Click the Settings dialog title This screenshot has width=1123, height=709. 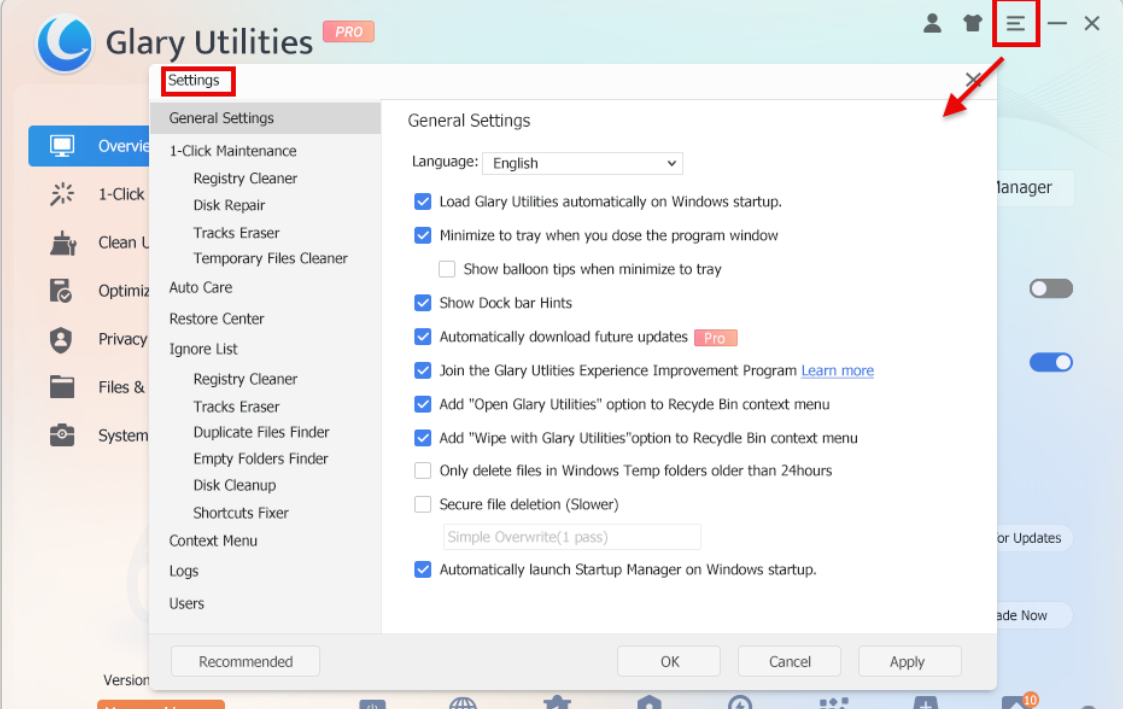[x=193, y=80]
